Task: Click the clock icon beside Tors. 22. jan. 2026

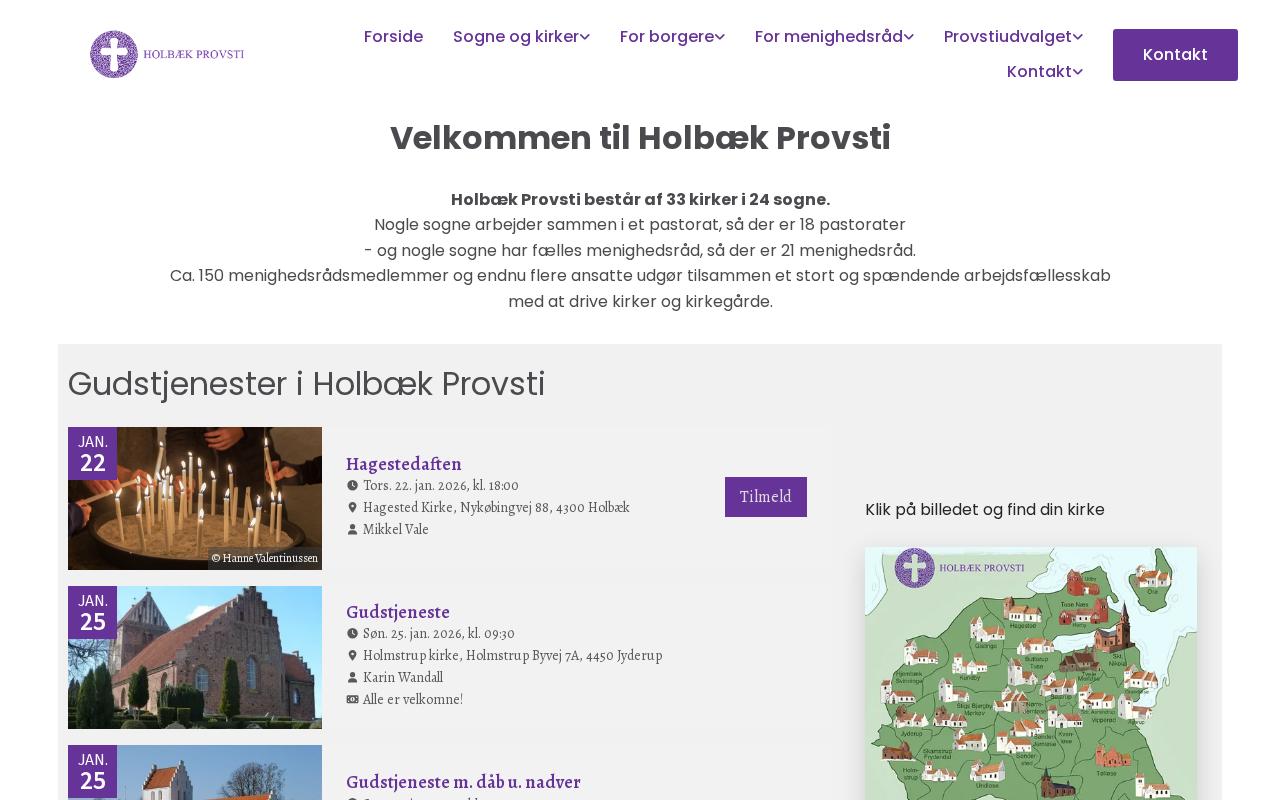Action: pyautogui.click(x=352, y=486)
